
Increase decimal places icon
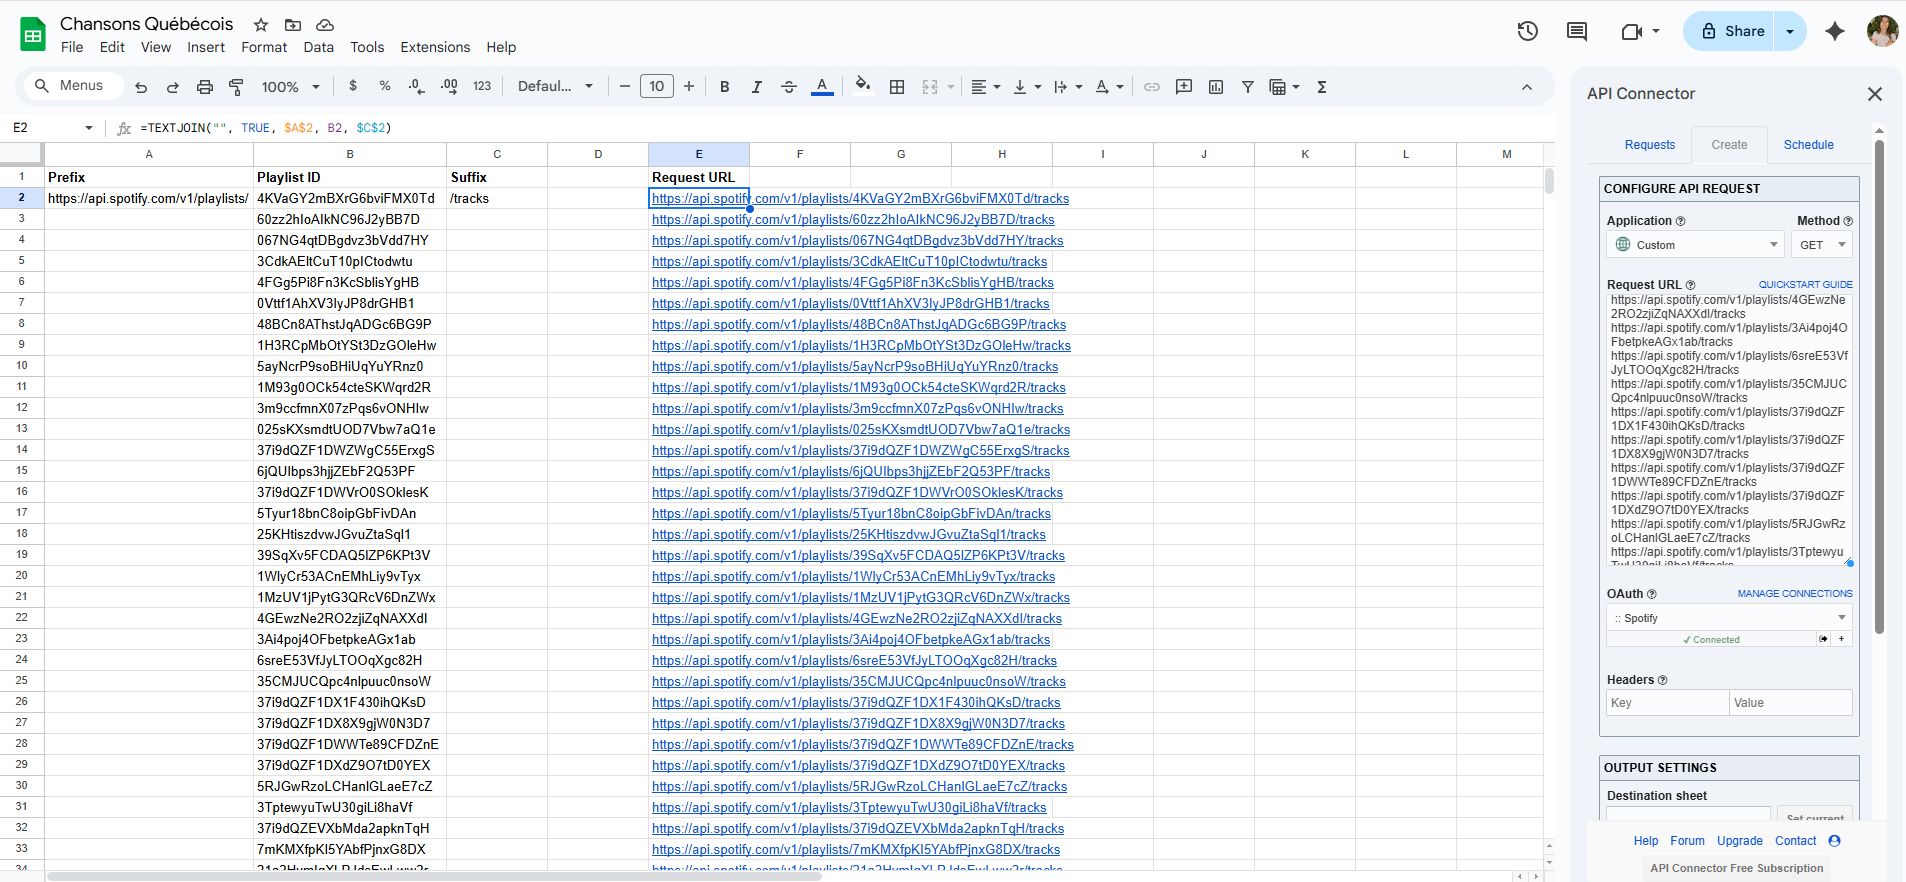click(449, 87)
